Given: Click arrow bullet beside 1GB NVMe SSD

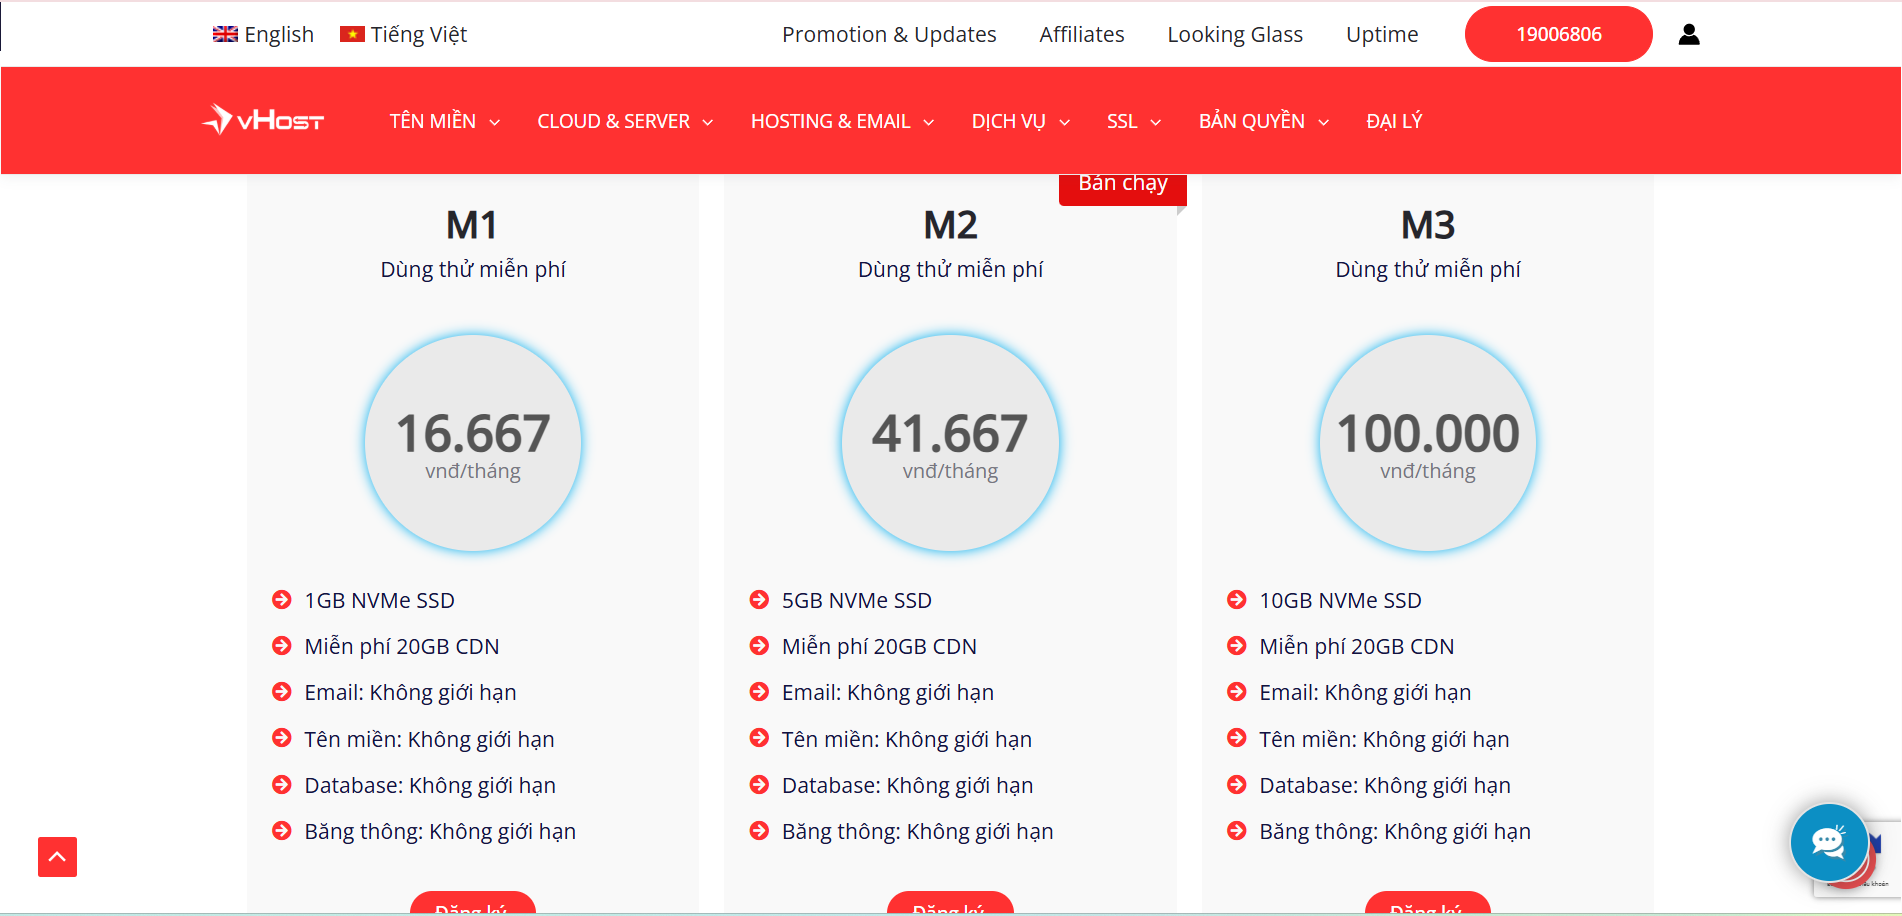Looking at the screenshot, I should click(282, 600).
